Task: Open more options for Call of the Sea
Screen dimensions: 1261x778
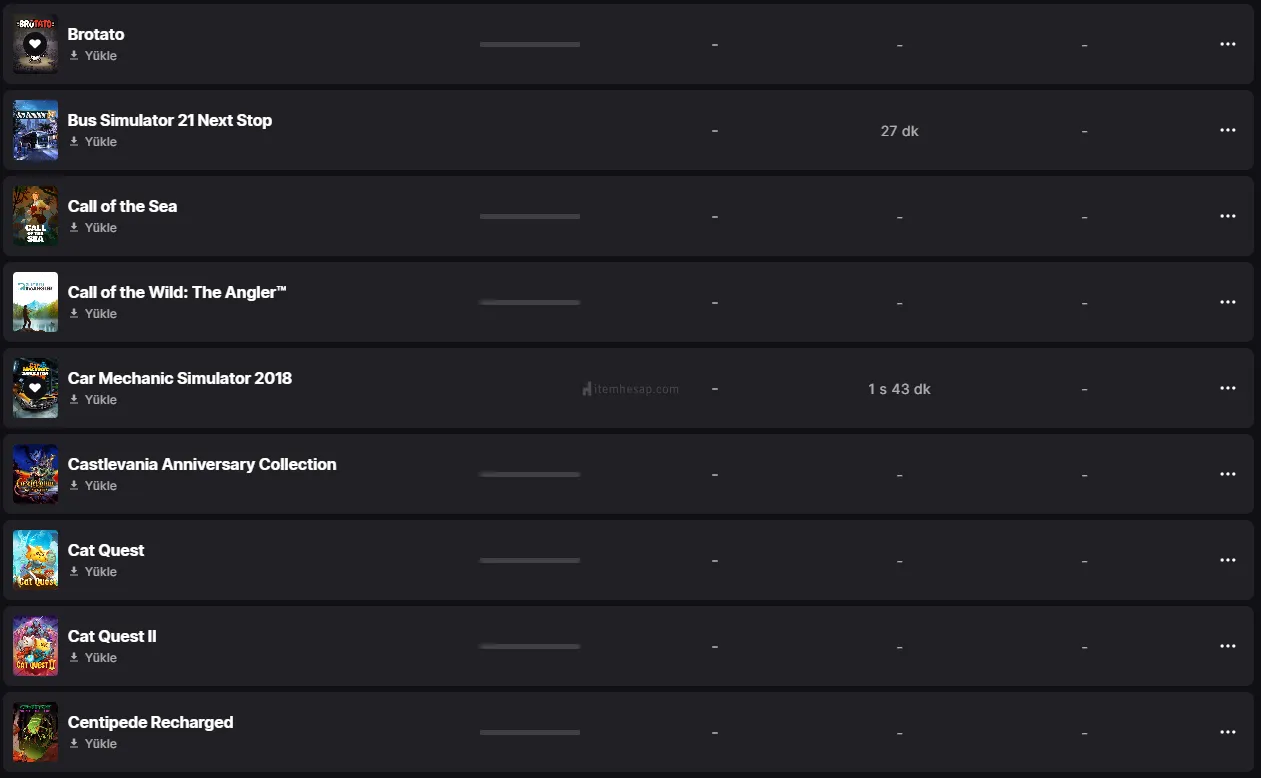Action: click(1228, 216)
